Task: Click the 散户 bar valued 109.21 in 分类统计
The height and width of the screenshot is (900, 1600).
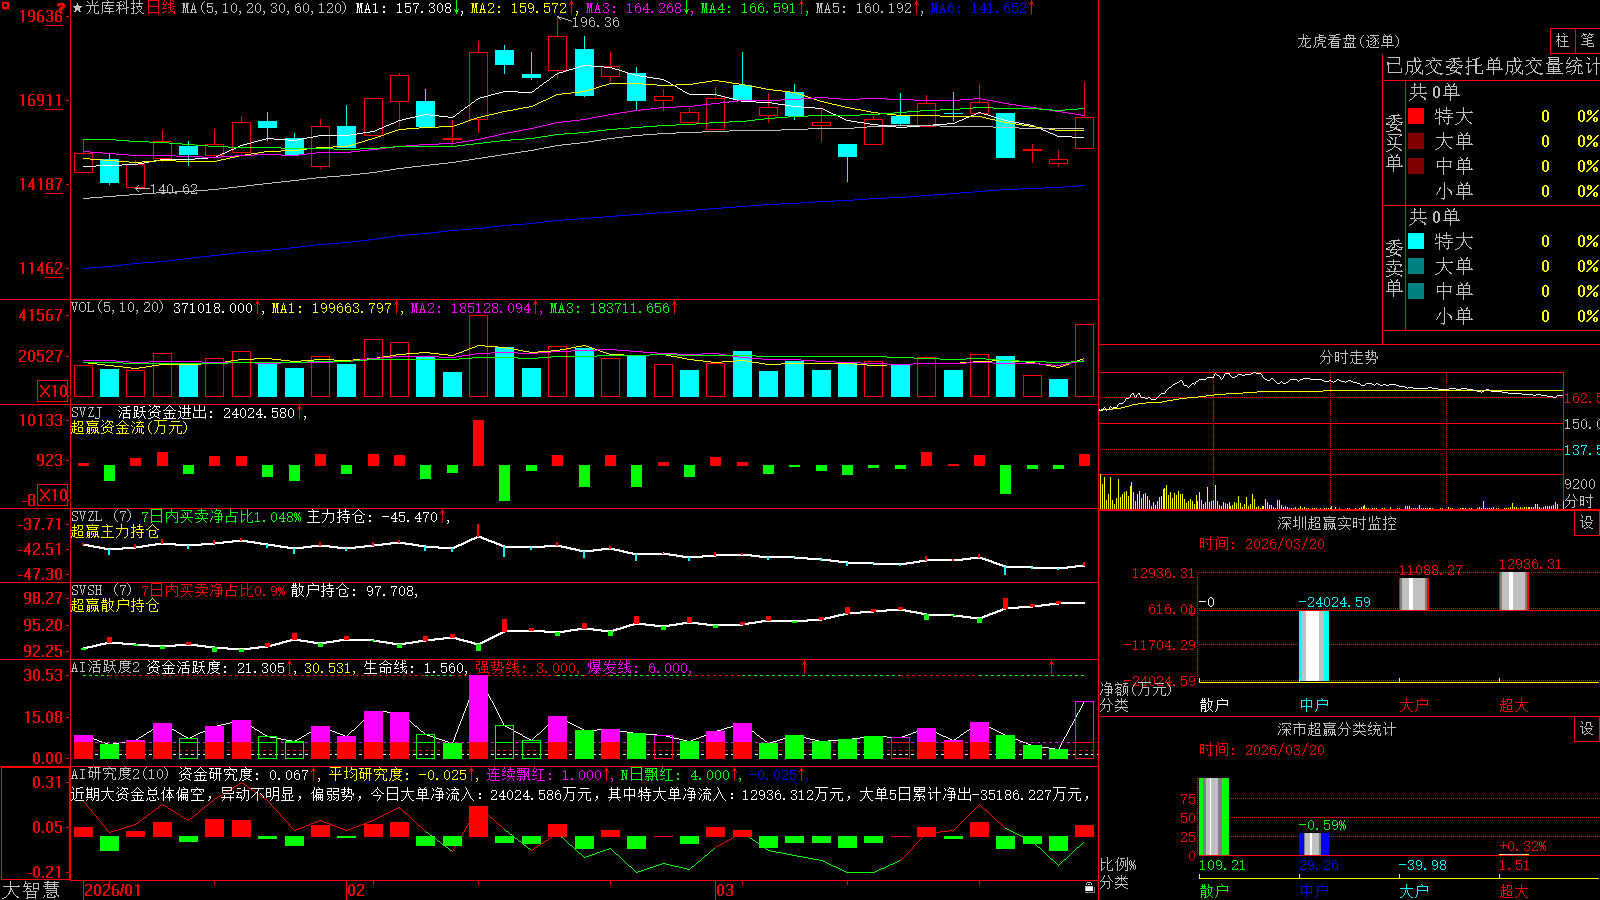Action: pyautogui.click(x=1214, y=817)
